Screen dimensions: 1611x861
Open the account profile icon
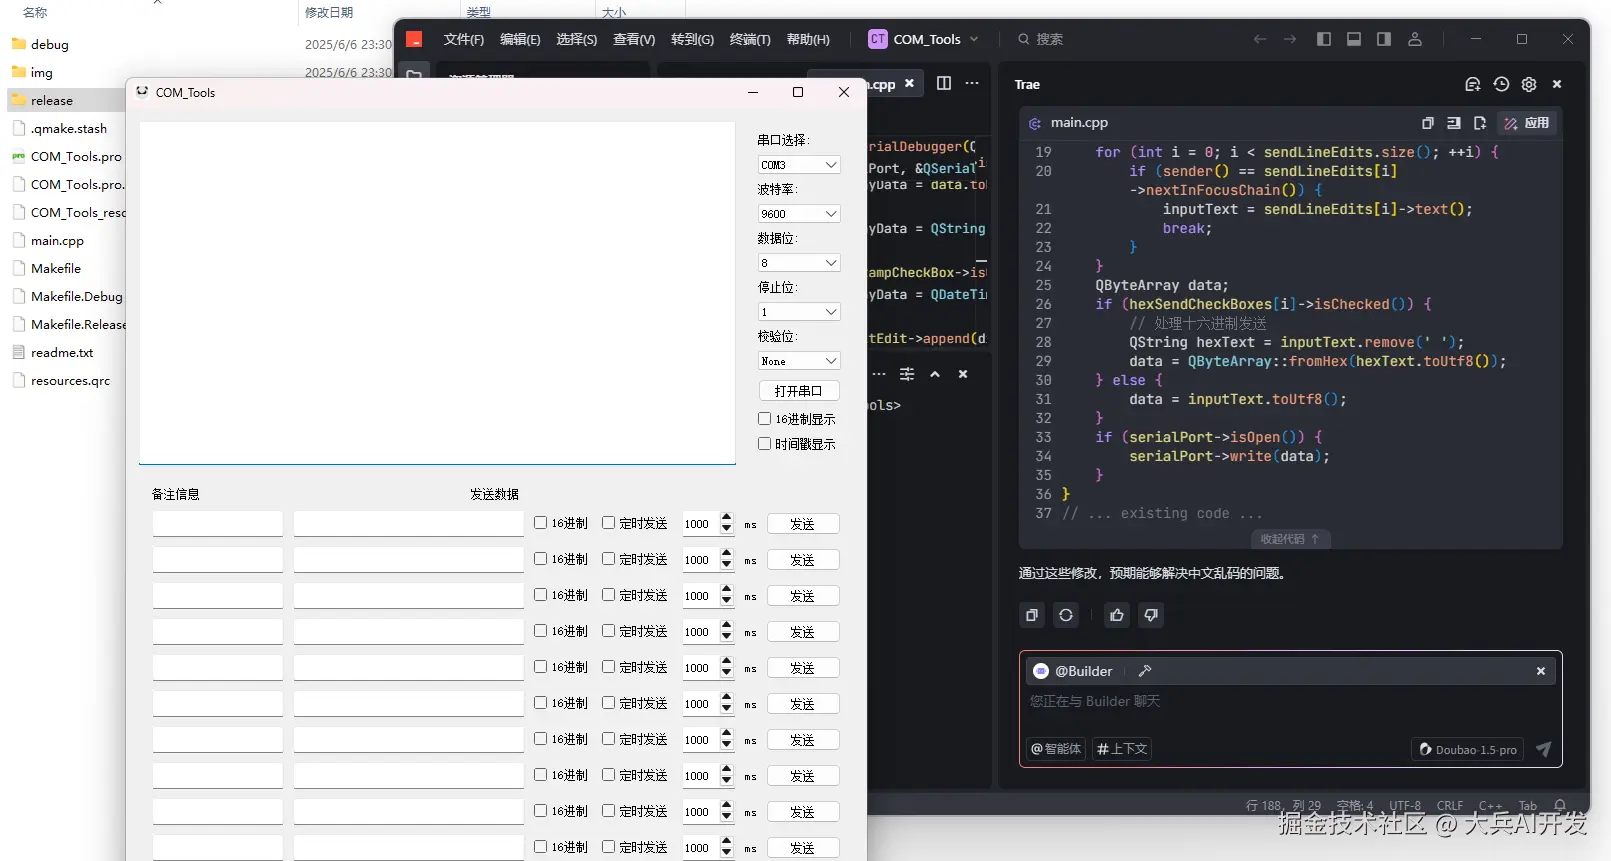coord(1415,39)
